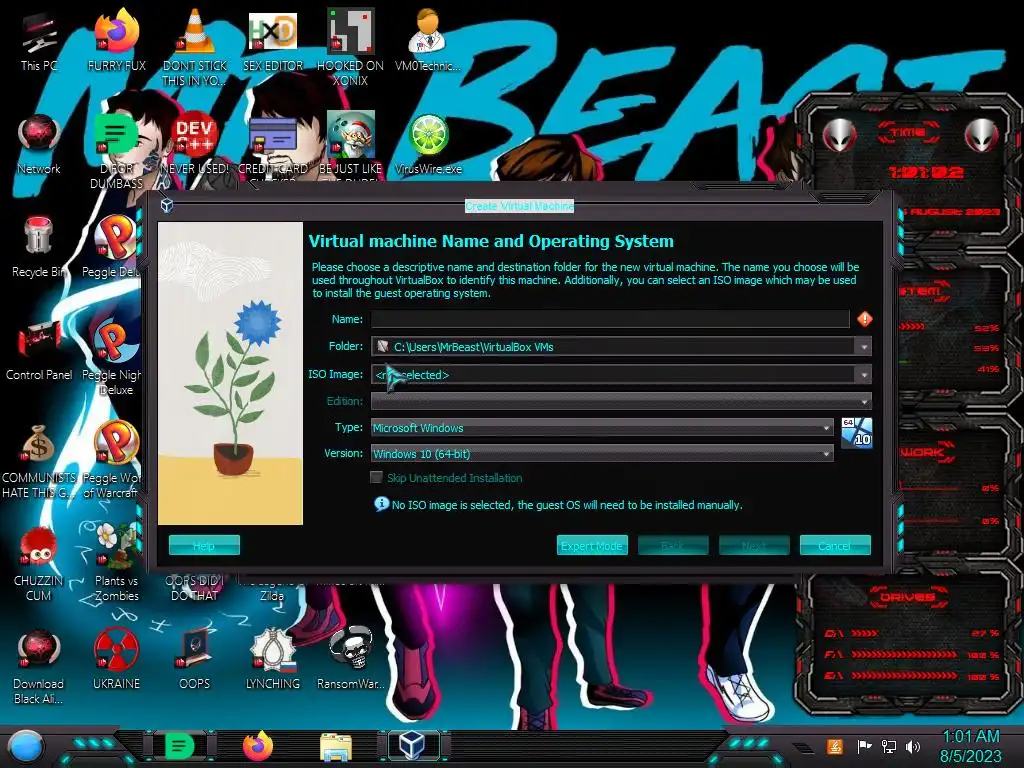Click the No ISO image selected info message
Screen dimensions: 1024x768
point(567,505)
